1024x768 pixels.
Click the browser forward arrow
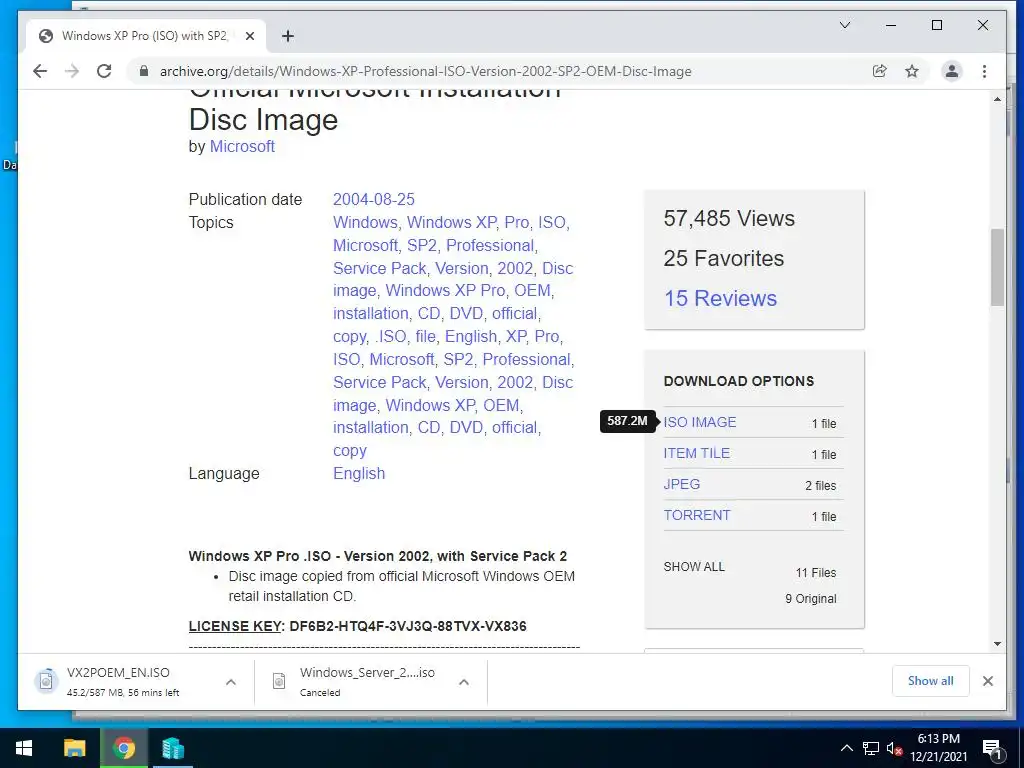coord(72,71)
